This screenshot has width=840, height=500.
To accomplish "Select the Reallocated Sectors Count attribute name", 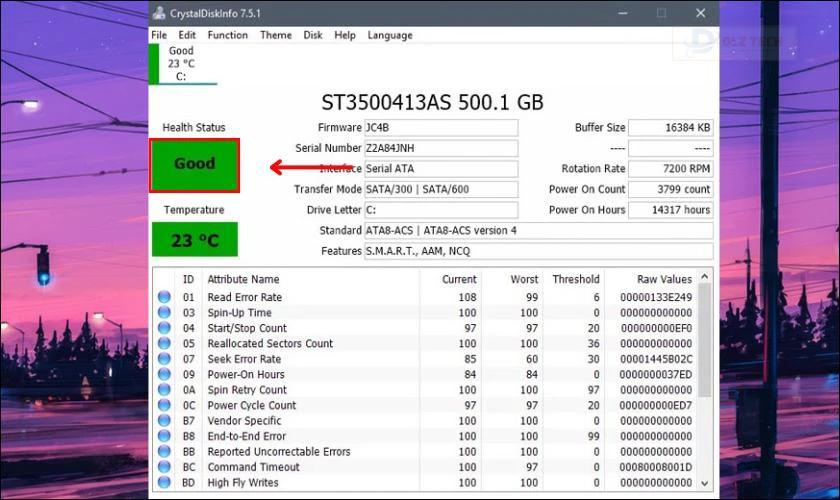I will 270,343.
